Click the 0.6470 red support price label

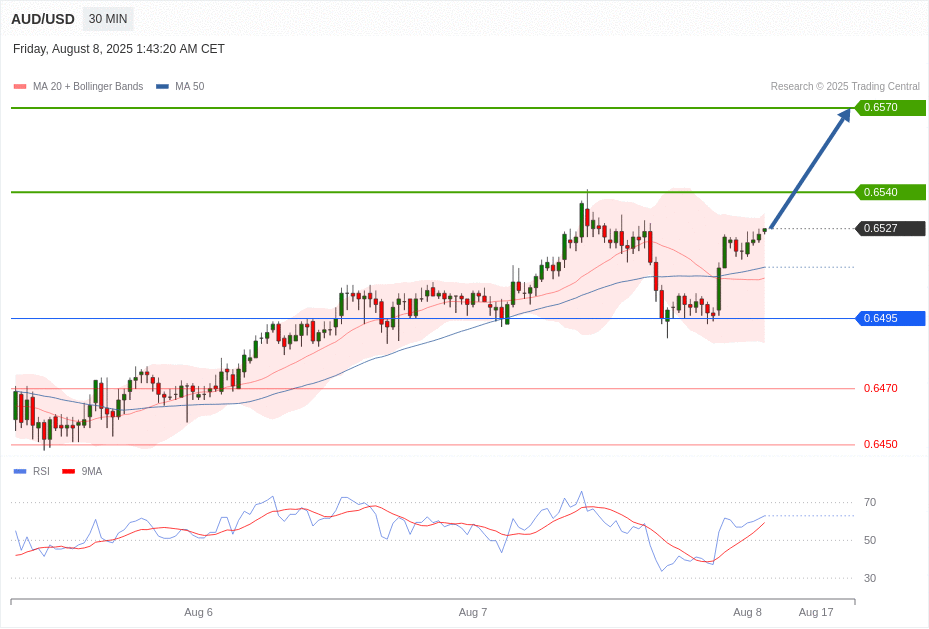(x=880, y=389)
